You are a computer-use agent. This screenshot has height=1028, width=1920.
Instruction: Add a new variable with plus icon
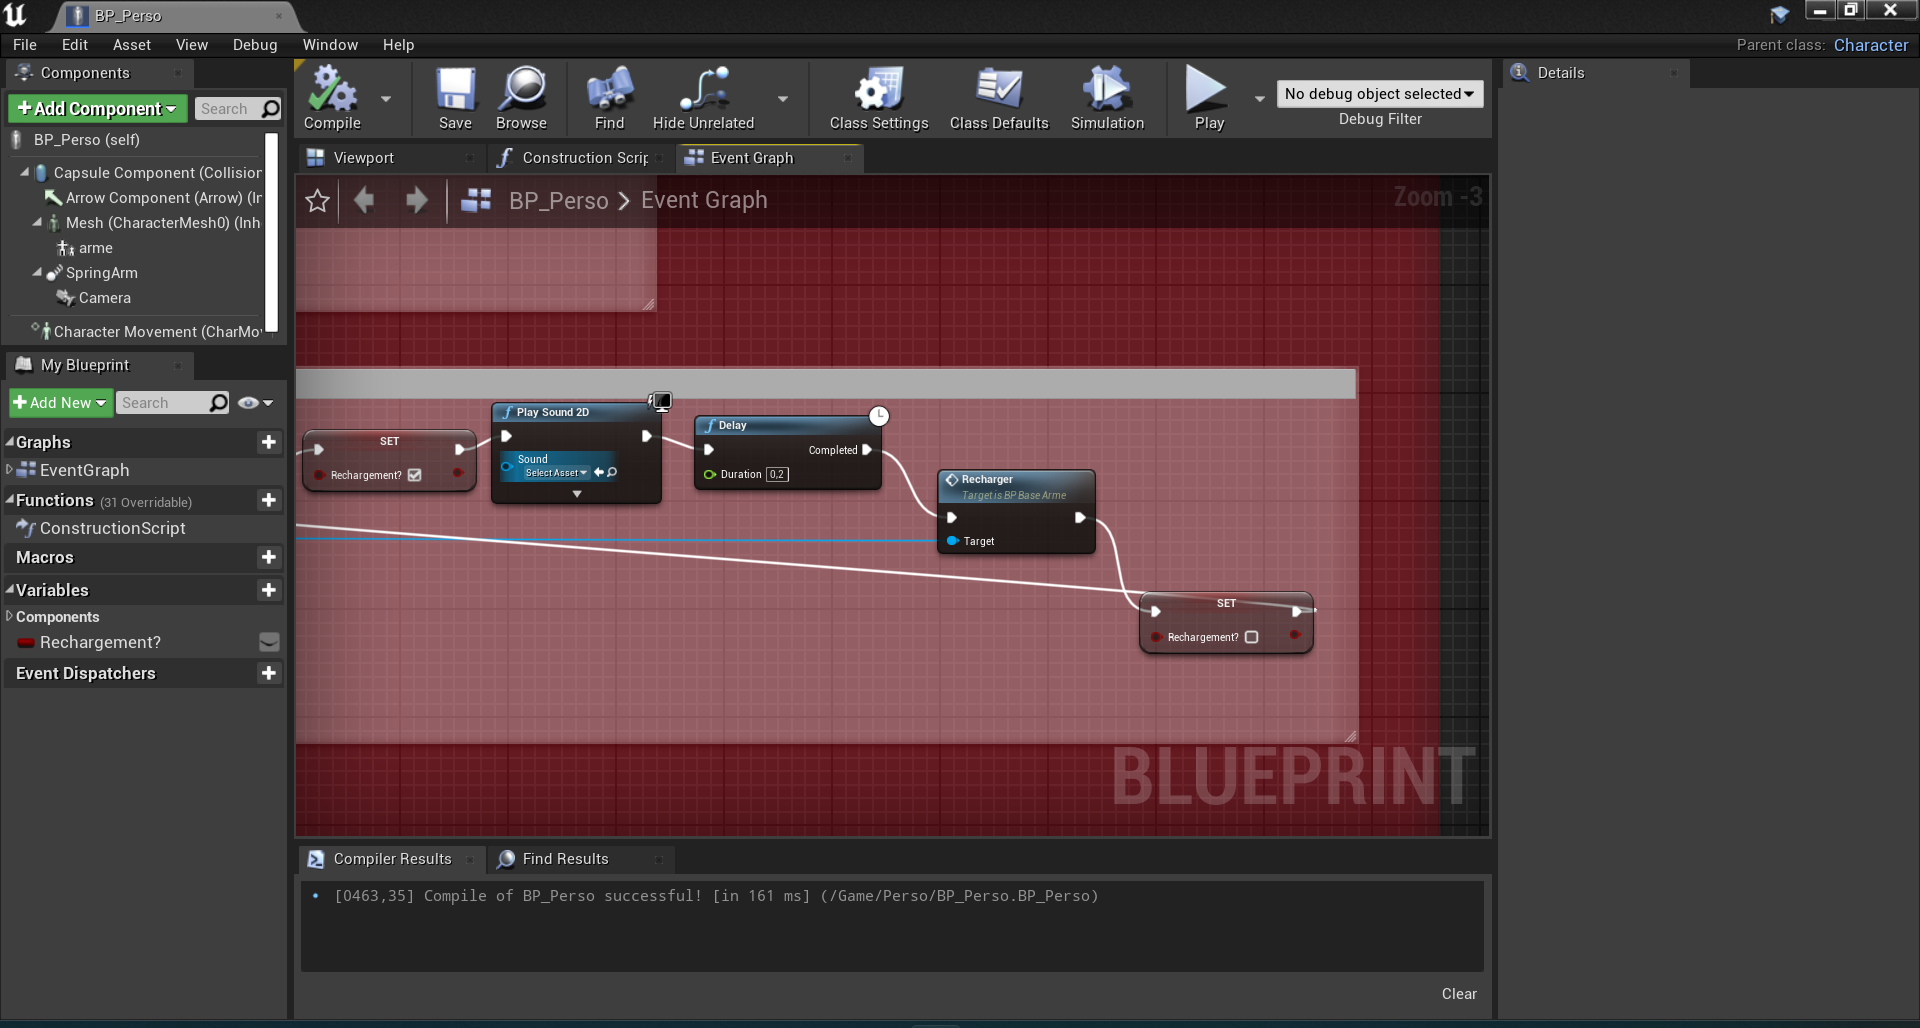pyautogui.click(x=268, y=590)
